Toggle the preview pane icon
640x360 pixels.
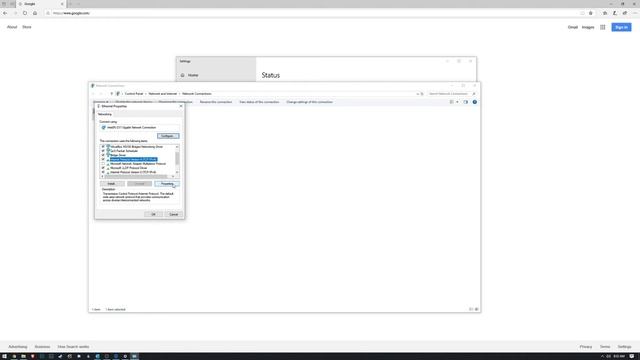coord(465,102)
